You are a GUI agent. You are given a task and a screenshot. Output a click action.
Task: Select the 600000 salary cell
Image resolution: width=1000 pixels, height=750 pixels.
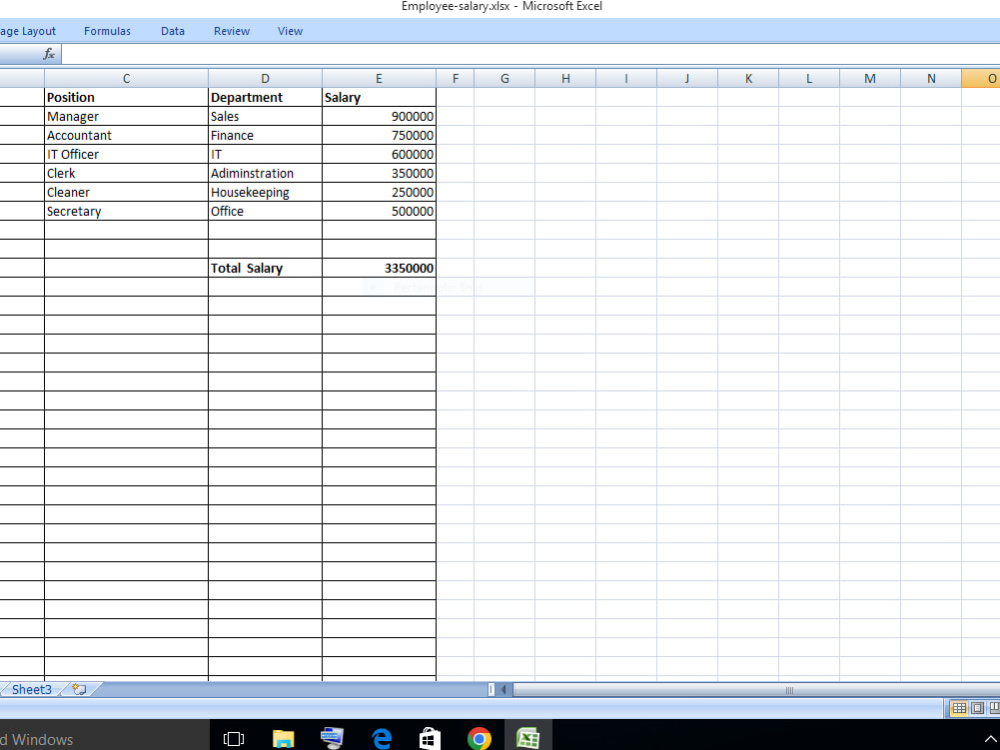379,154
